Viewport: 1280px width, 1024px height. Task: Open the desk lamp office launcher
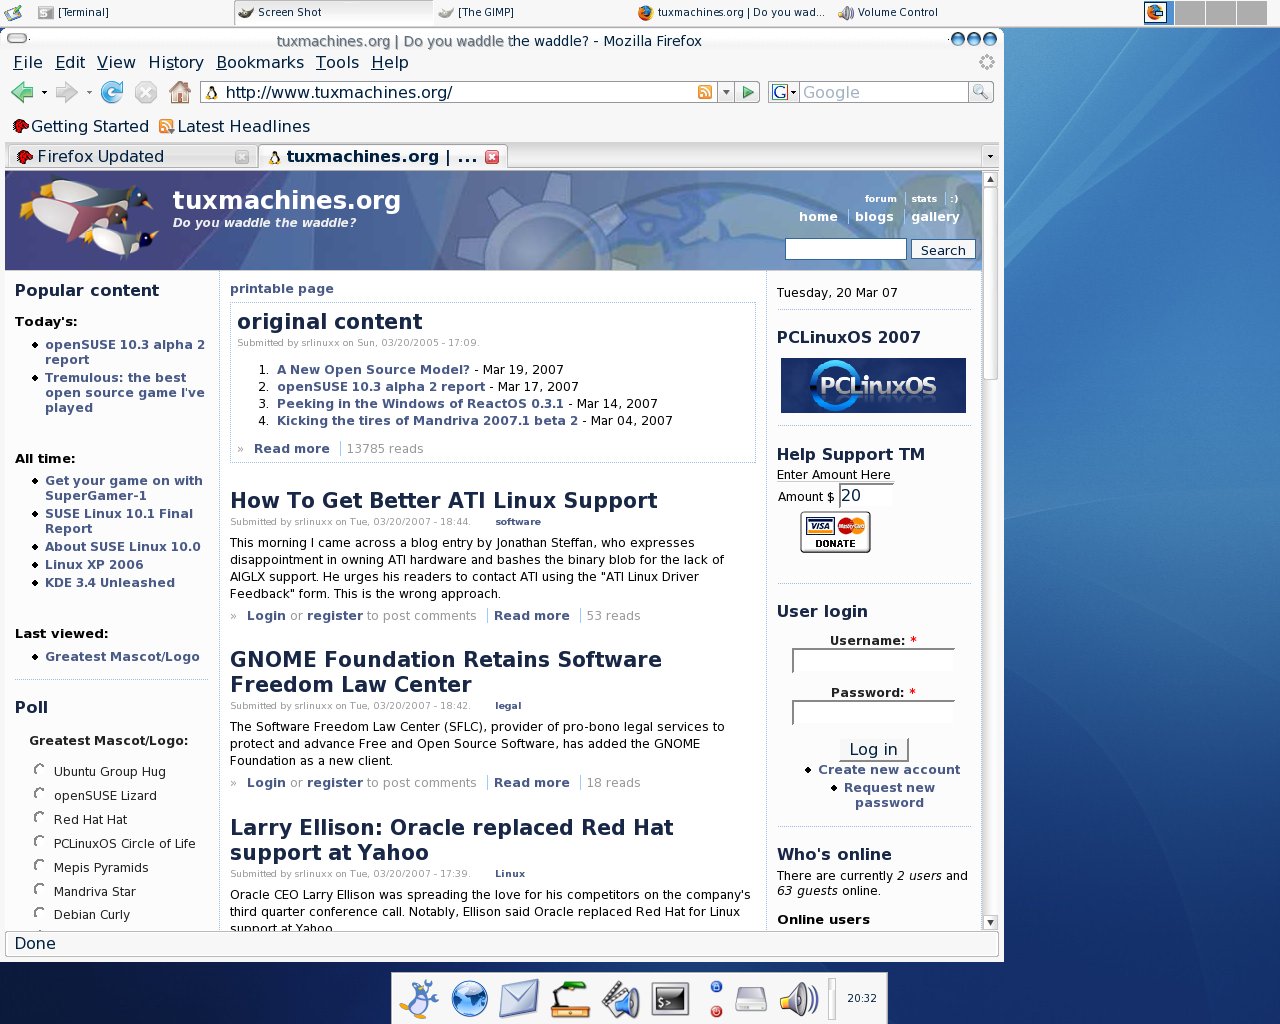pyautogui.click(x=570, y=998)
